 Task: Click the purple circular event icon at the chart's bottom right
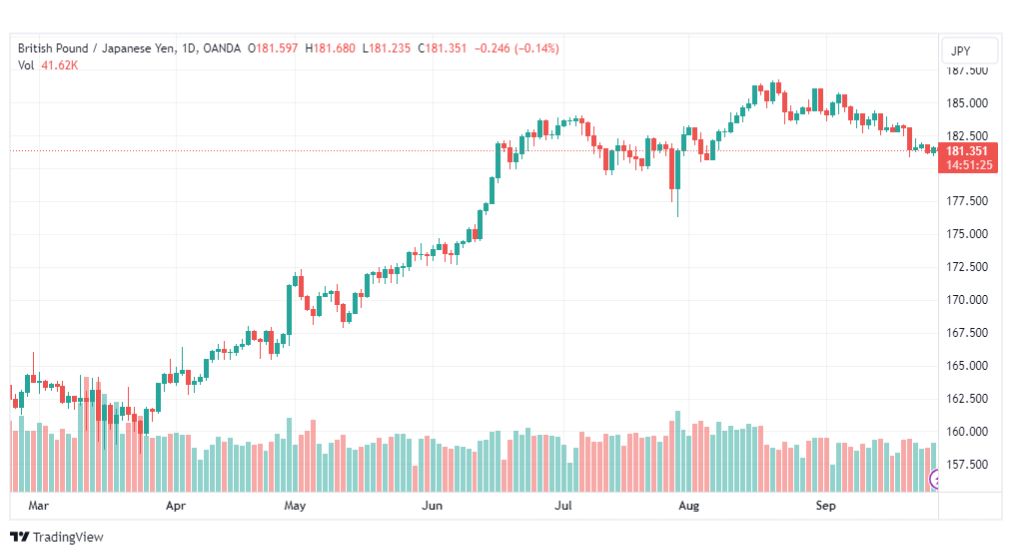933,479
